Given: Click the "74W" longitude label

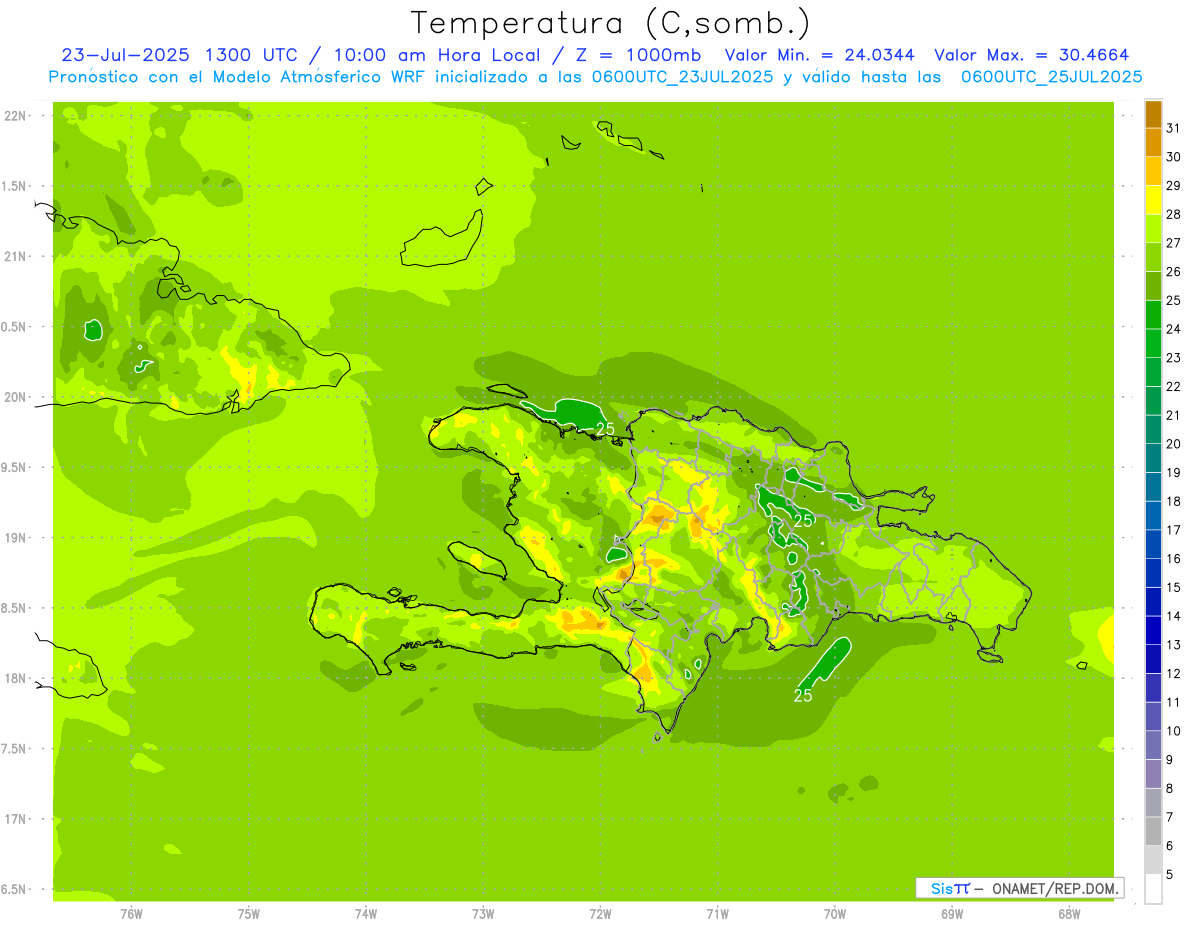Looking at the screenshot, I should (366, 913).
